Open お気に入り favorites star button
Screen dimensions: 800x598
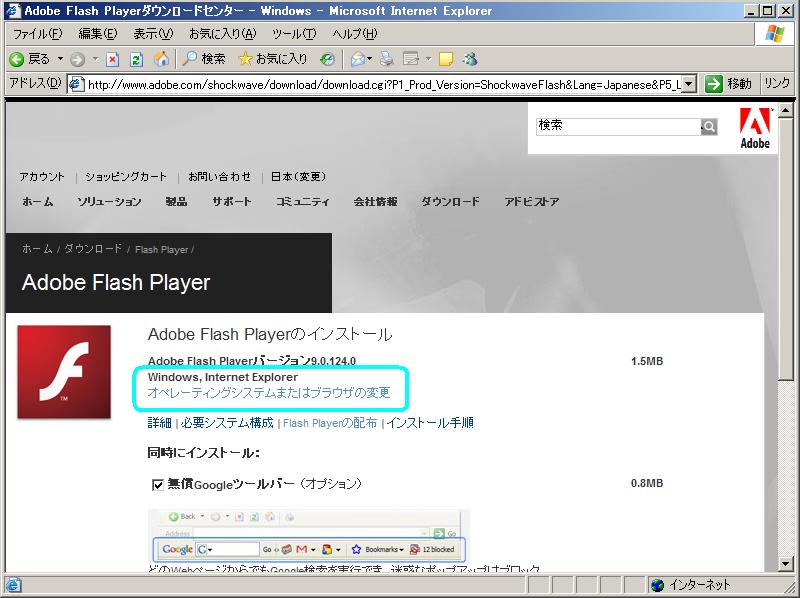point(273,60)
